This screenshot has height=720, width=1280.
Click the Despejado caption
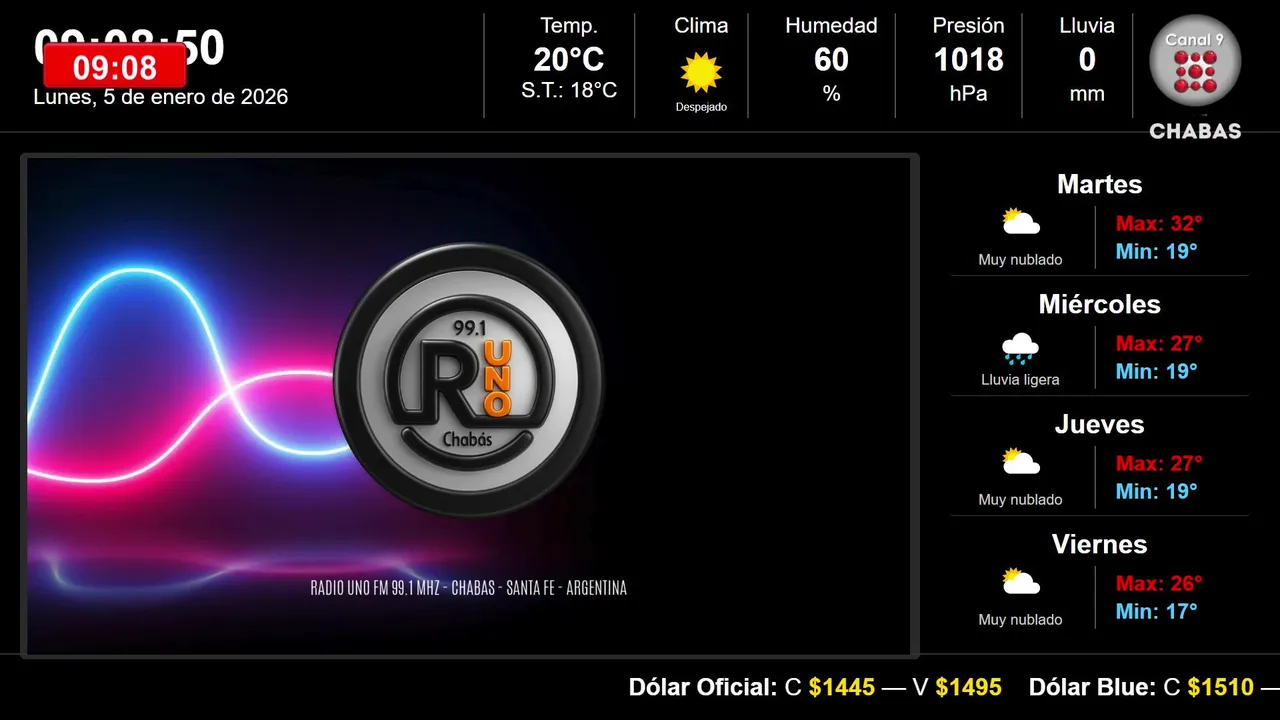pos(701,107)
